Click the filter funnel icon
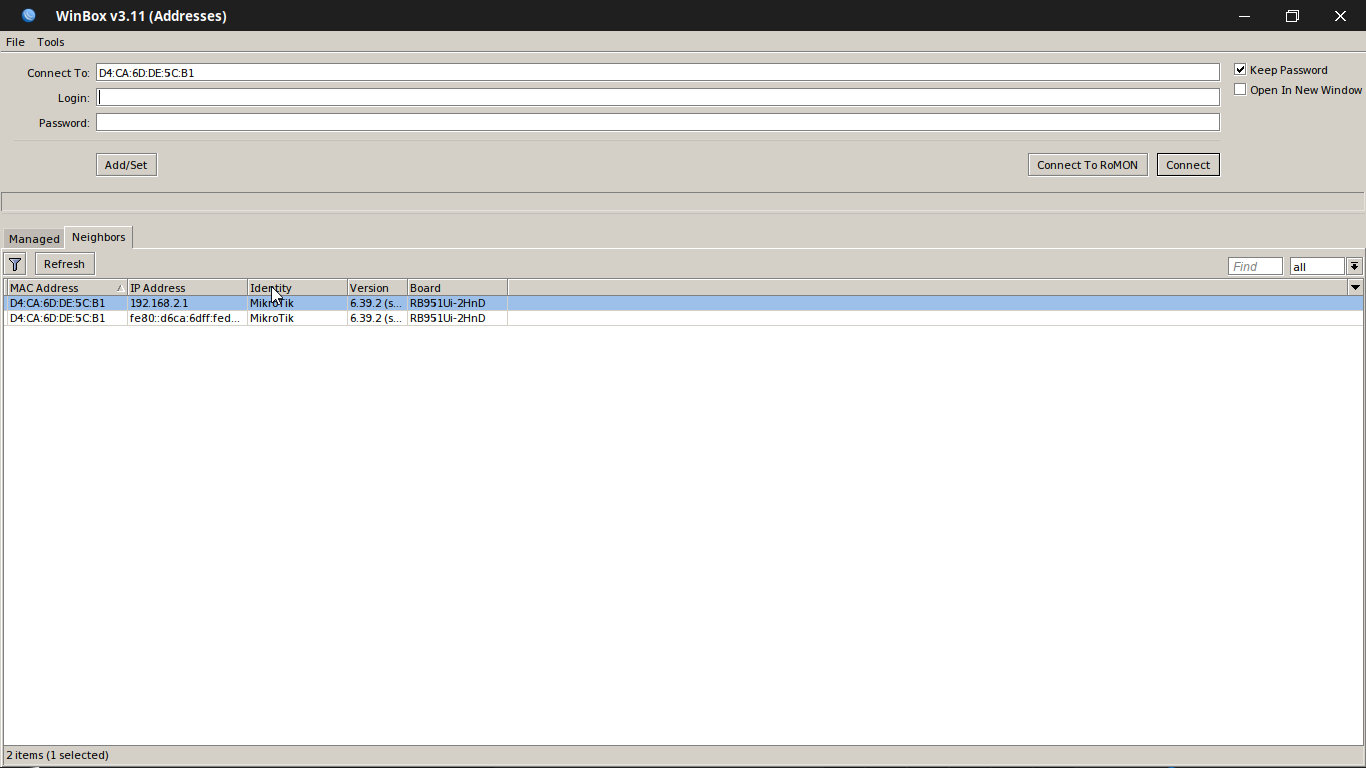The width and height of the screenshot is (1366, 768). pyautogui.click(x=15, y=264)
